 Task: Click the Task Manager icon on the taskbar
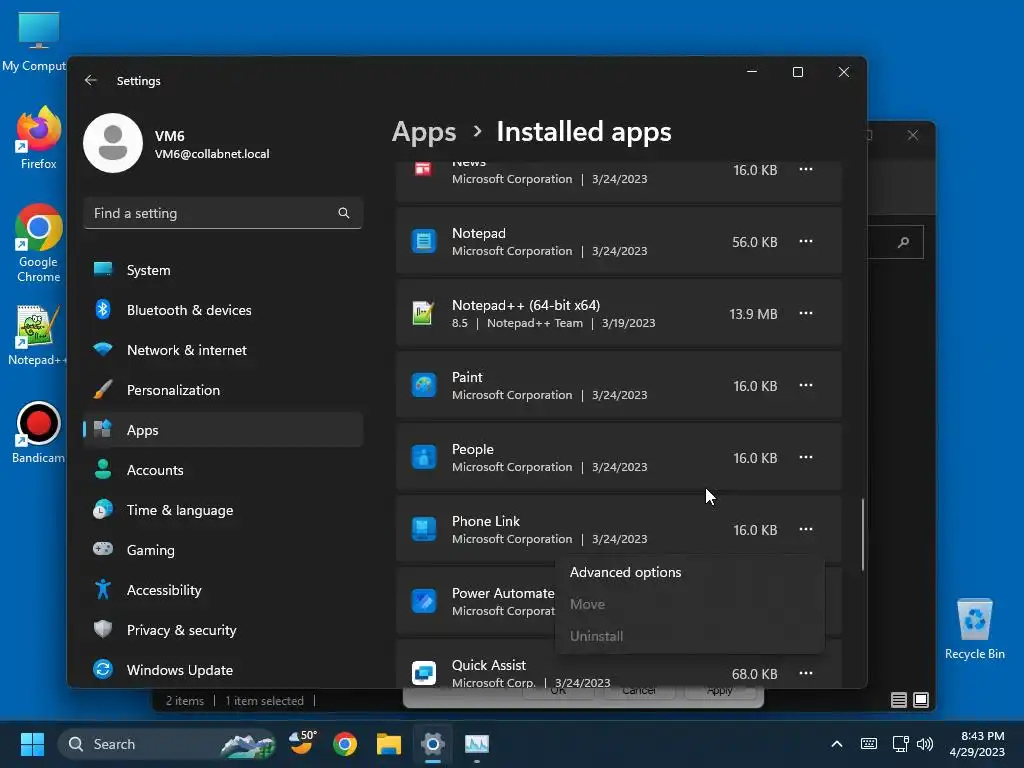(x=477, y=744)
